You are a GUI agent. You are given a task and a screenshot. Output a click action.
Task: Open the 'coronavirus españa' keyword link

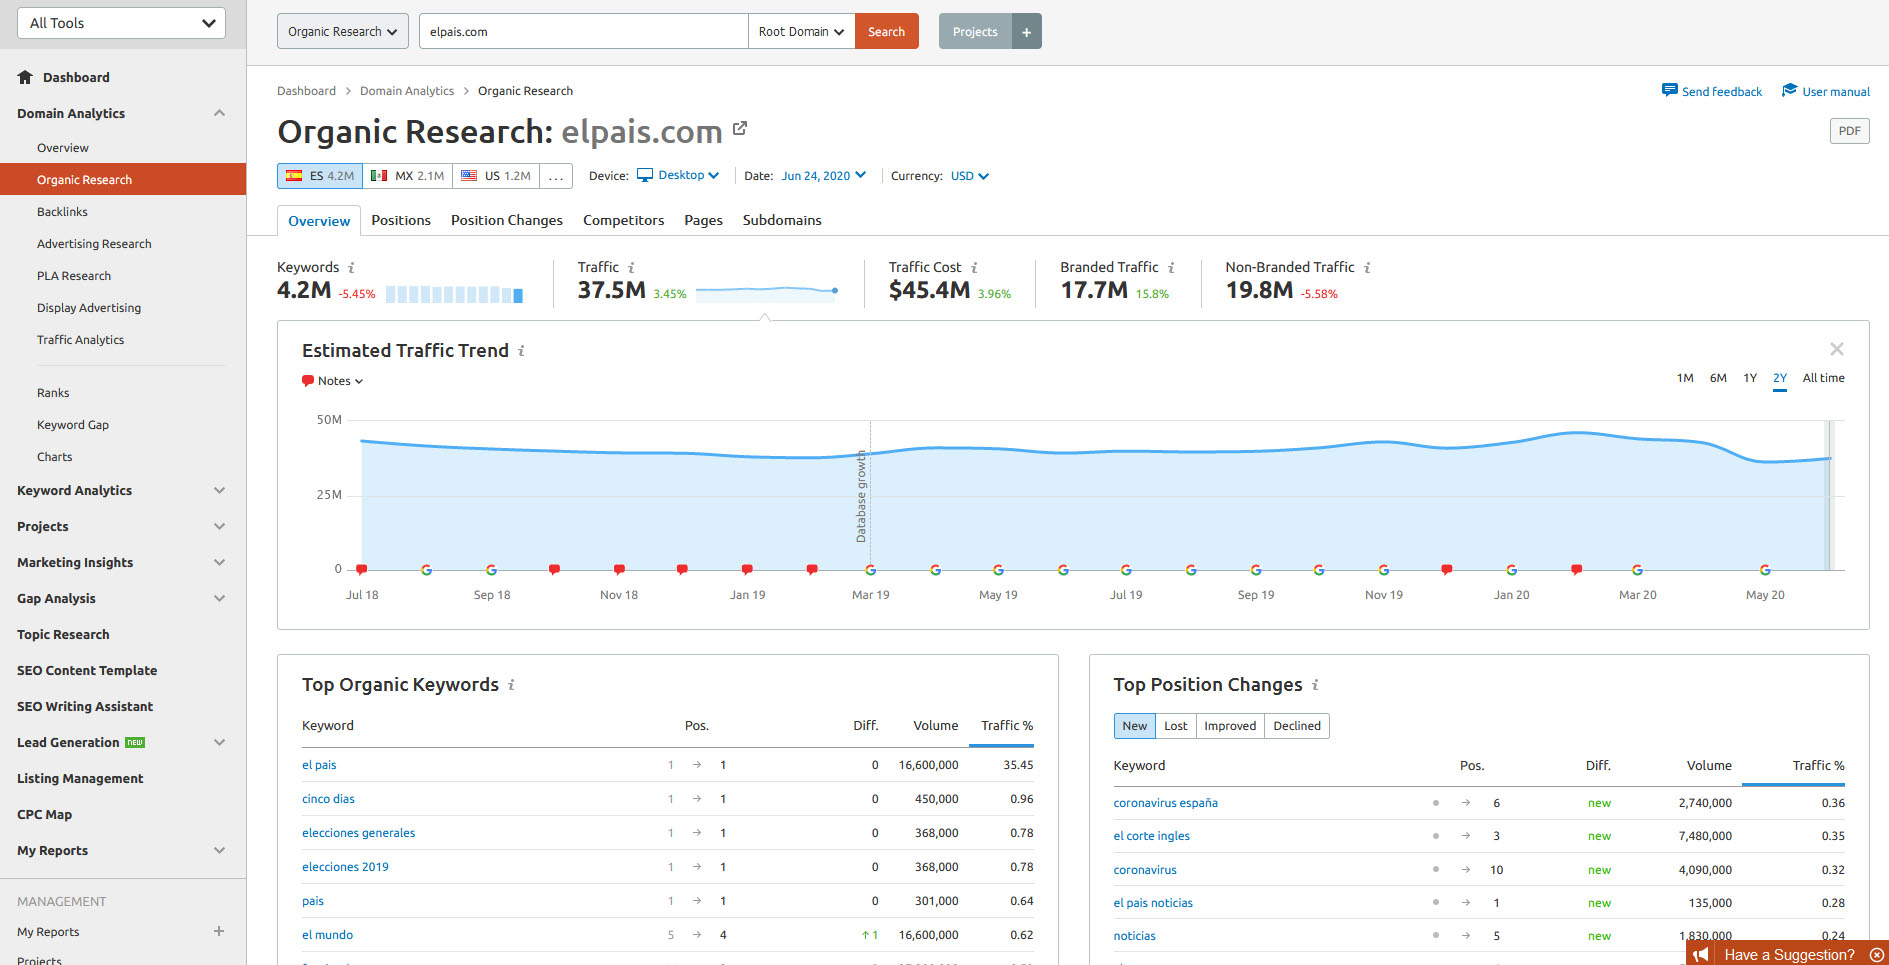coord(1166,803)
